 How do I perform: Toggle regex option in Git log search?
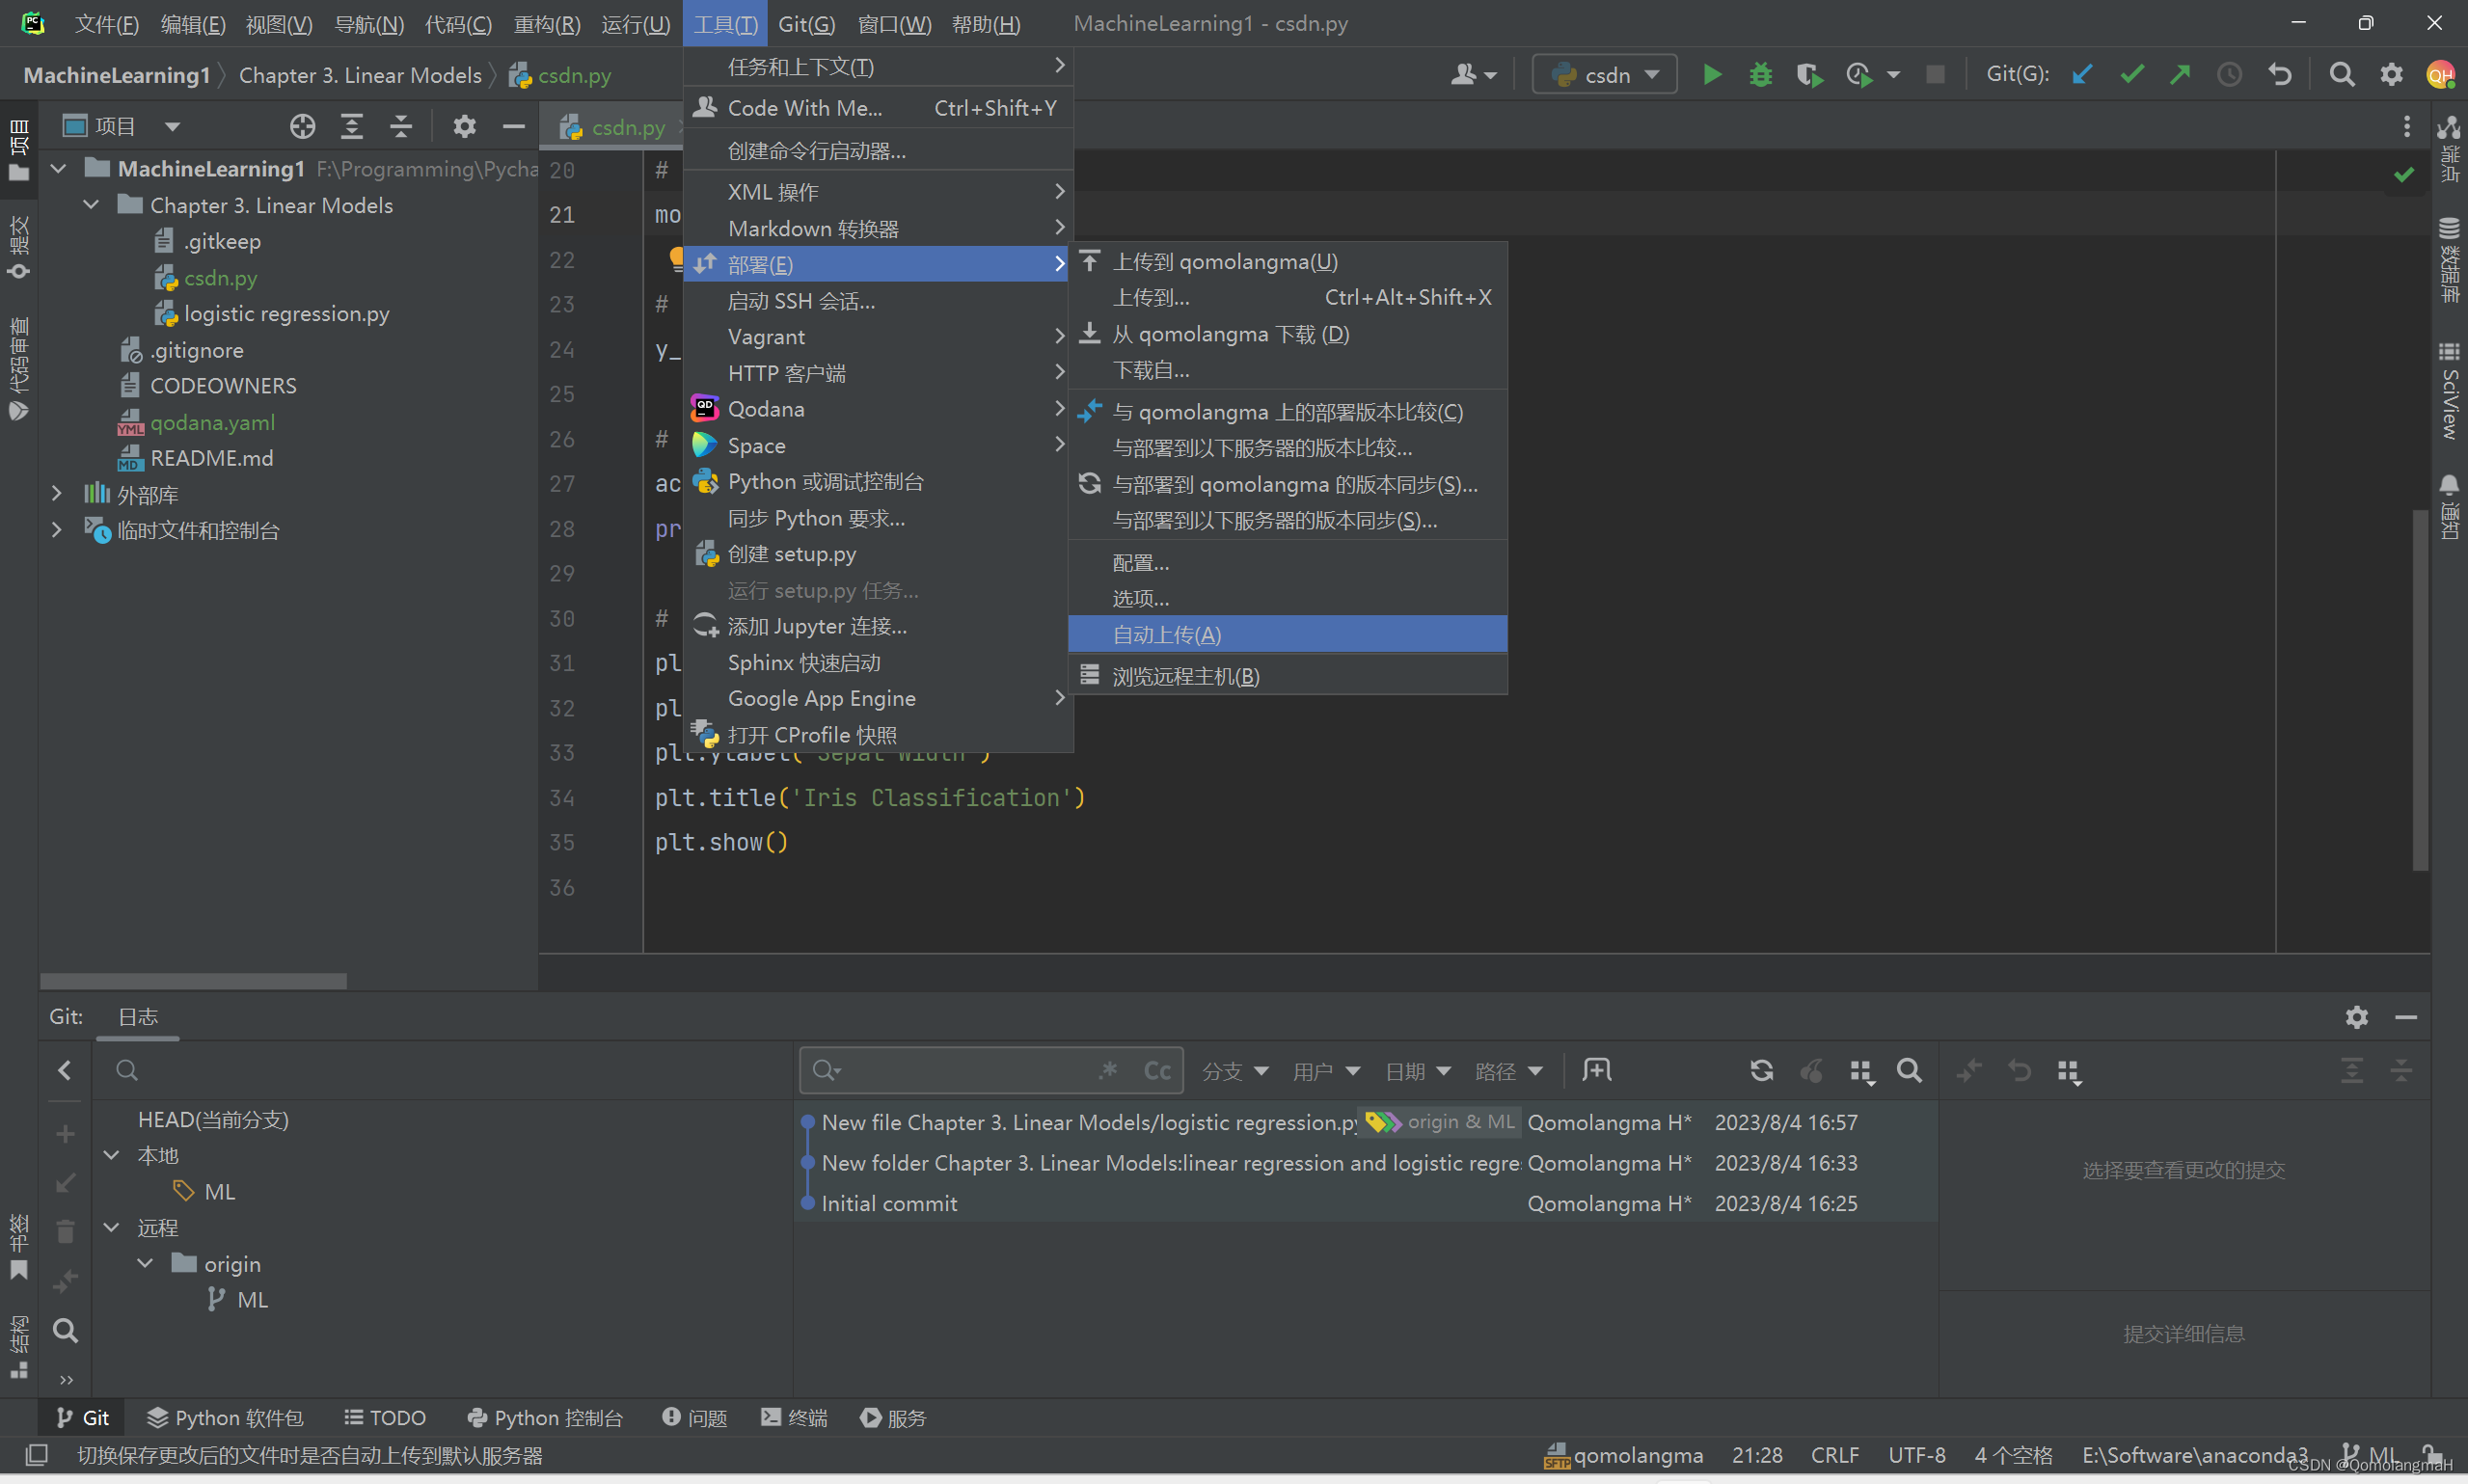pyautogui.click(x=1108, y=1071)
